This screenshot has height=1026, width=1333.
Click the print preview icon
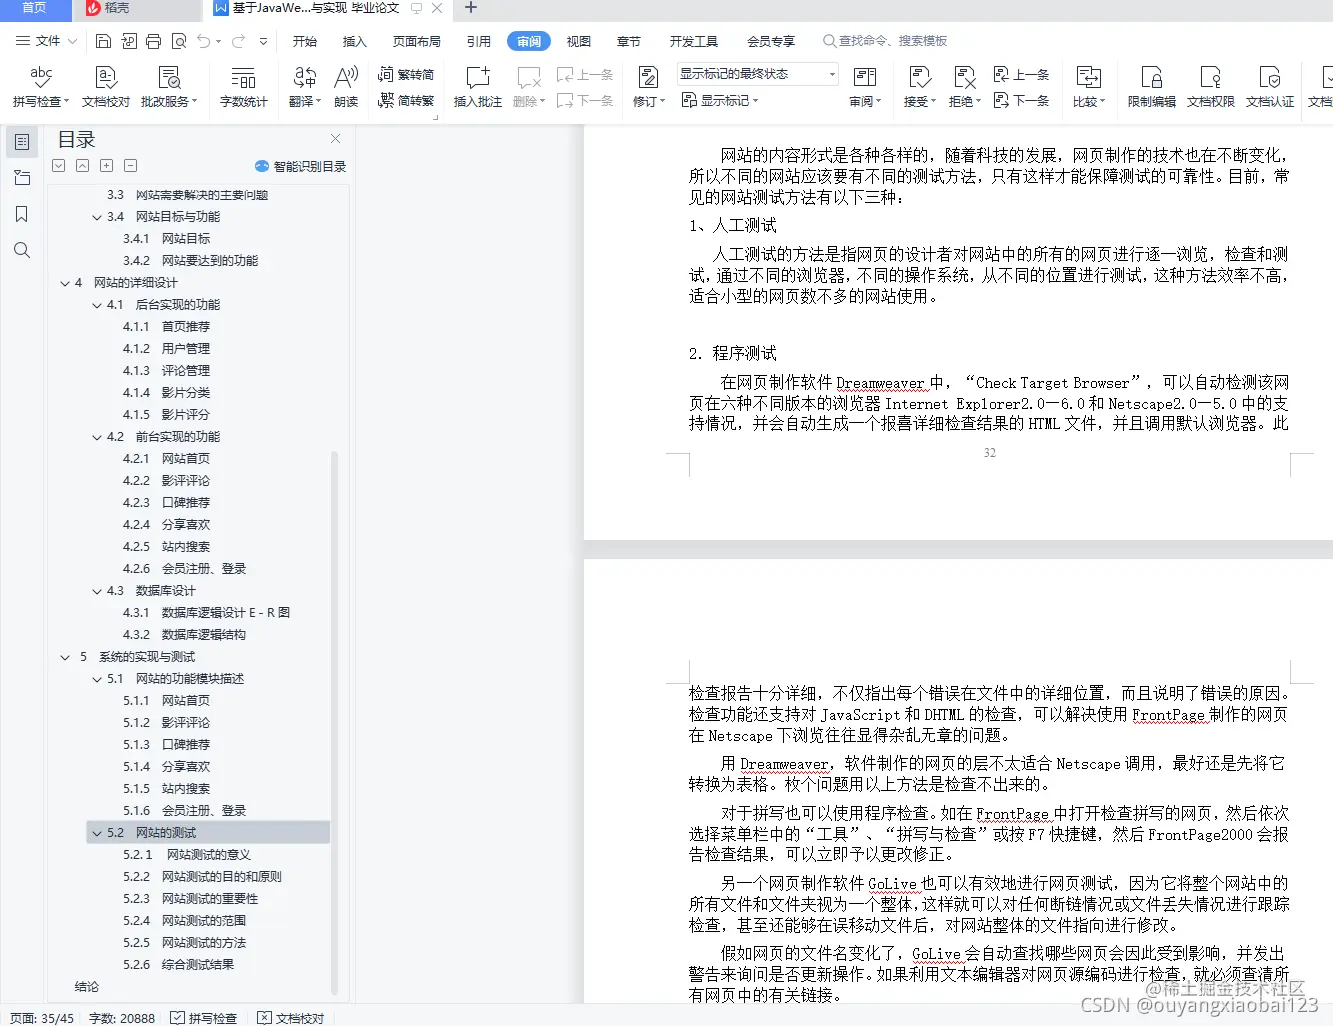(179, 41)
